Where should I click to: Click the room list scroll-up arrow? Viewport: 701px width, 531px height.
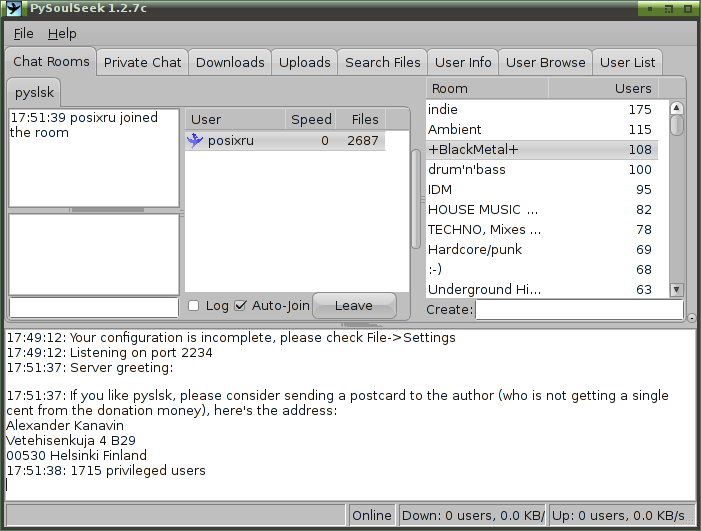tap(676, 108)
